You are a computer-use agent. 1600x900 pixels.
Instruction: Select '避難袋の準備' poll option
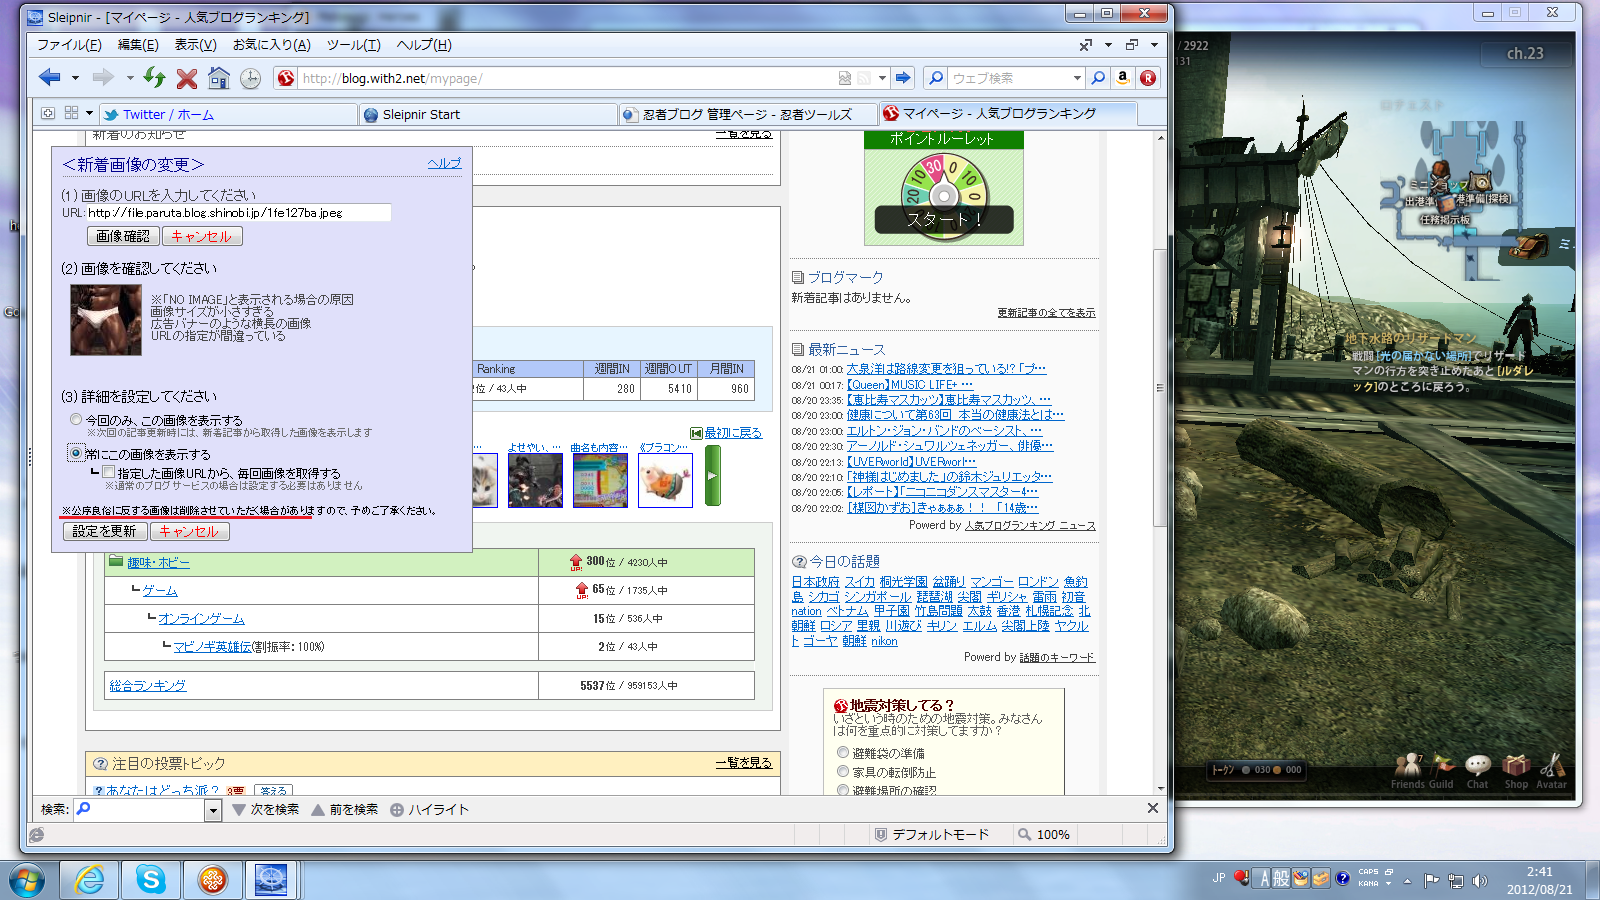tap(843, 752)
